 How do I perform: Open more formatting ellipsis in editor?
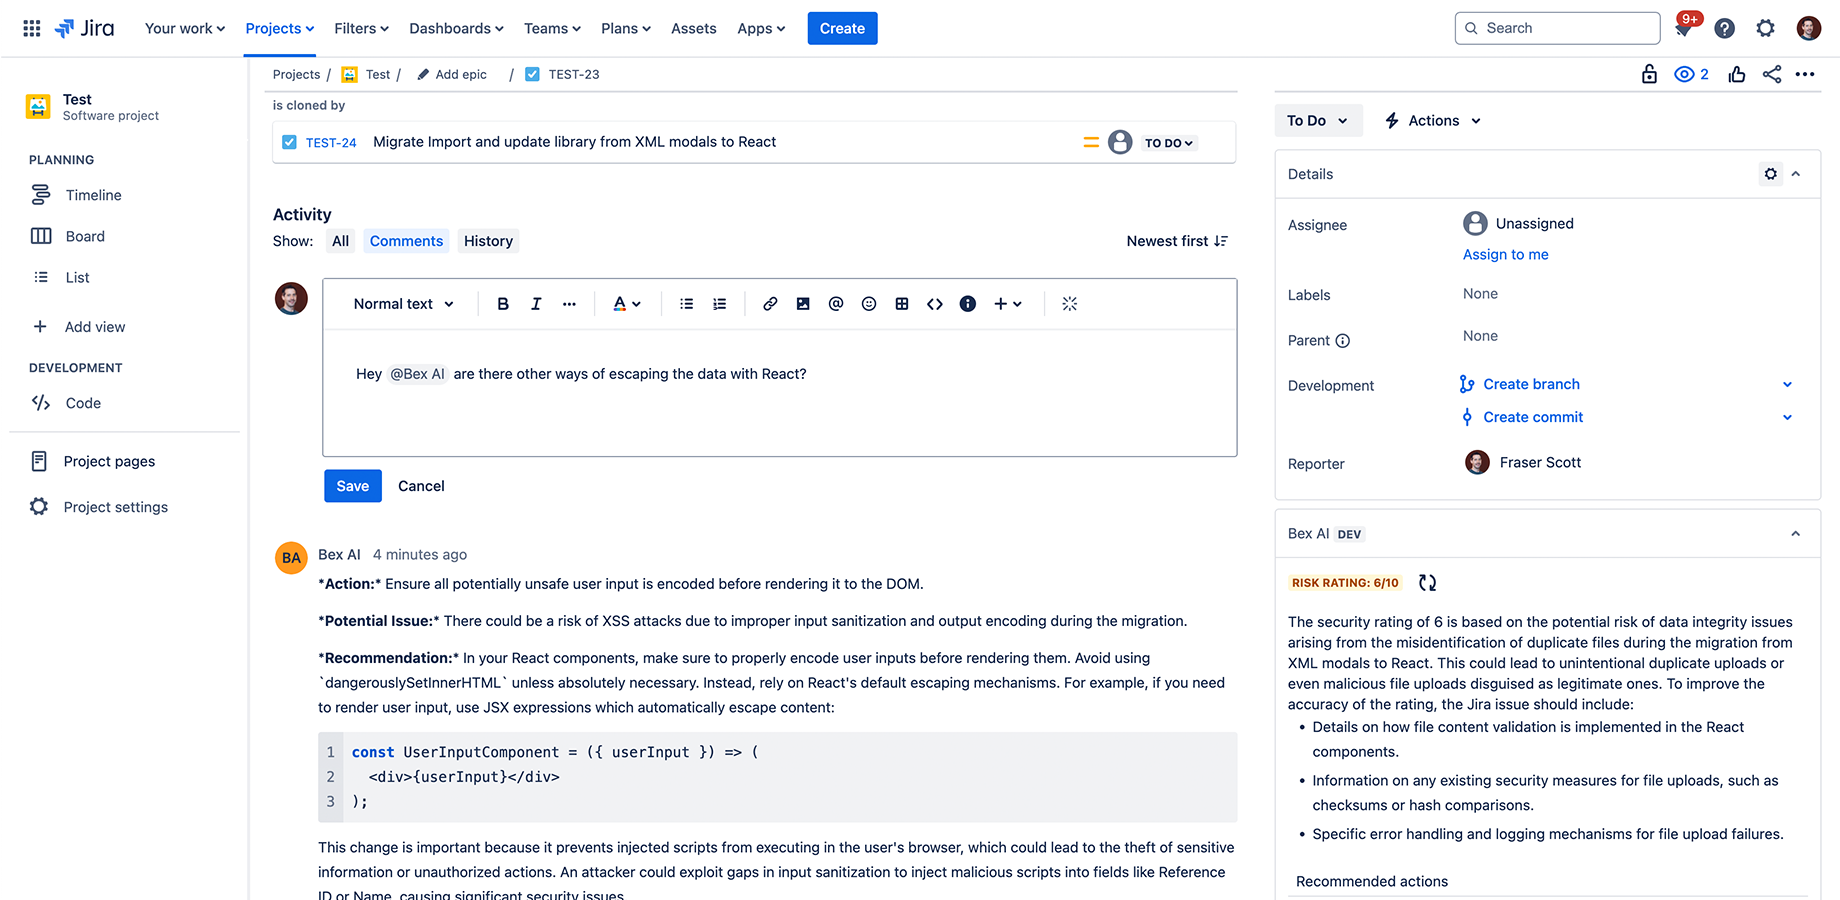click(x=569, y=304)
